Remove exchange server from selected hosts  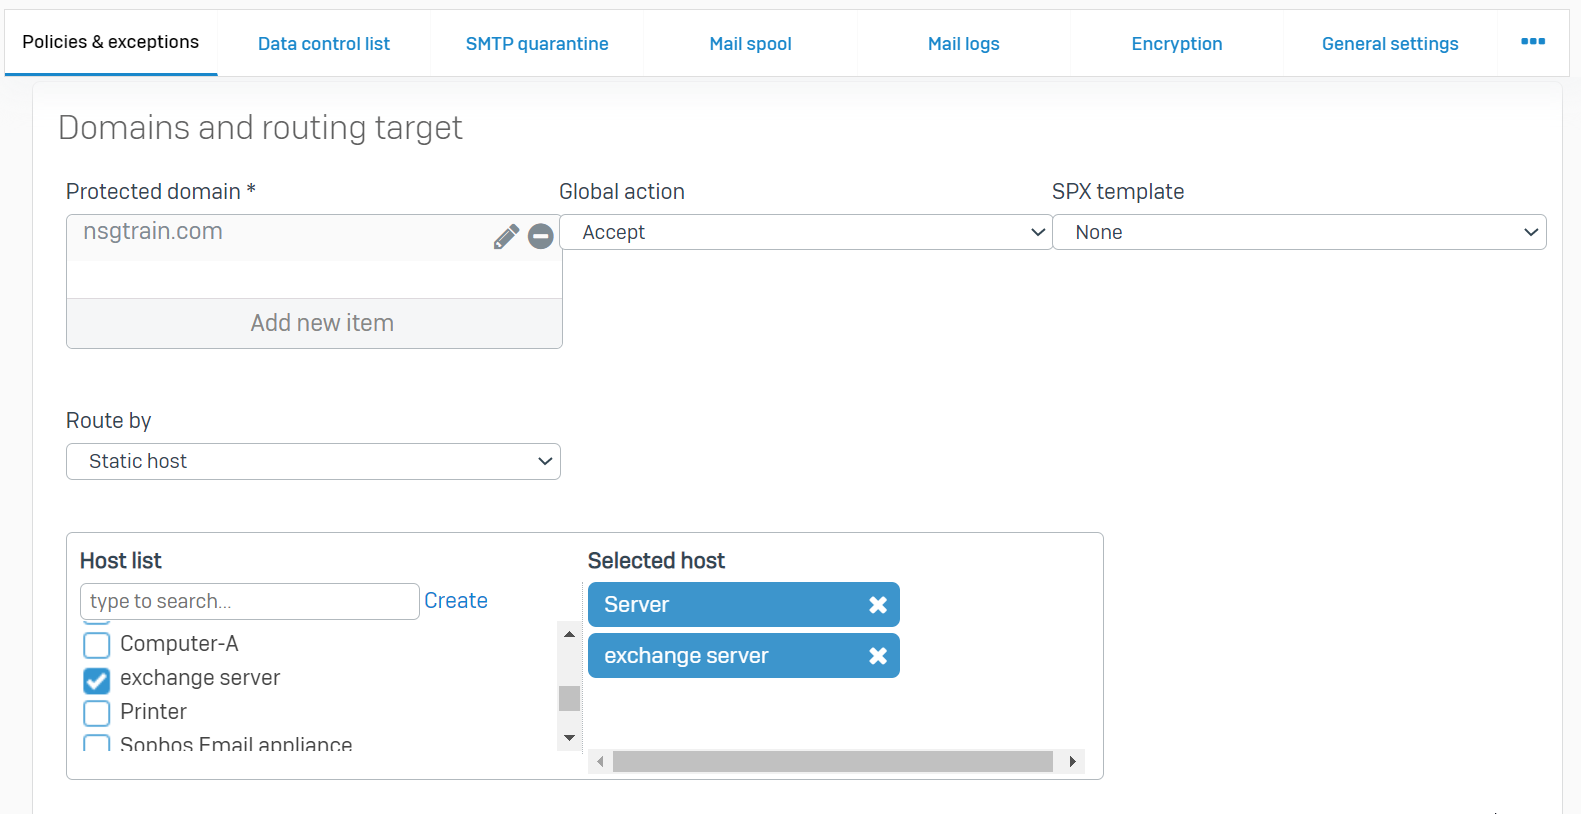tap(877, 656)
